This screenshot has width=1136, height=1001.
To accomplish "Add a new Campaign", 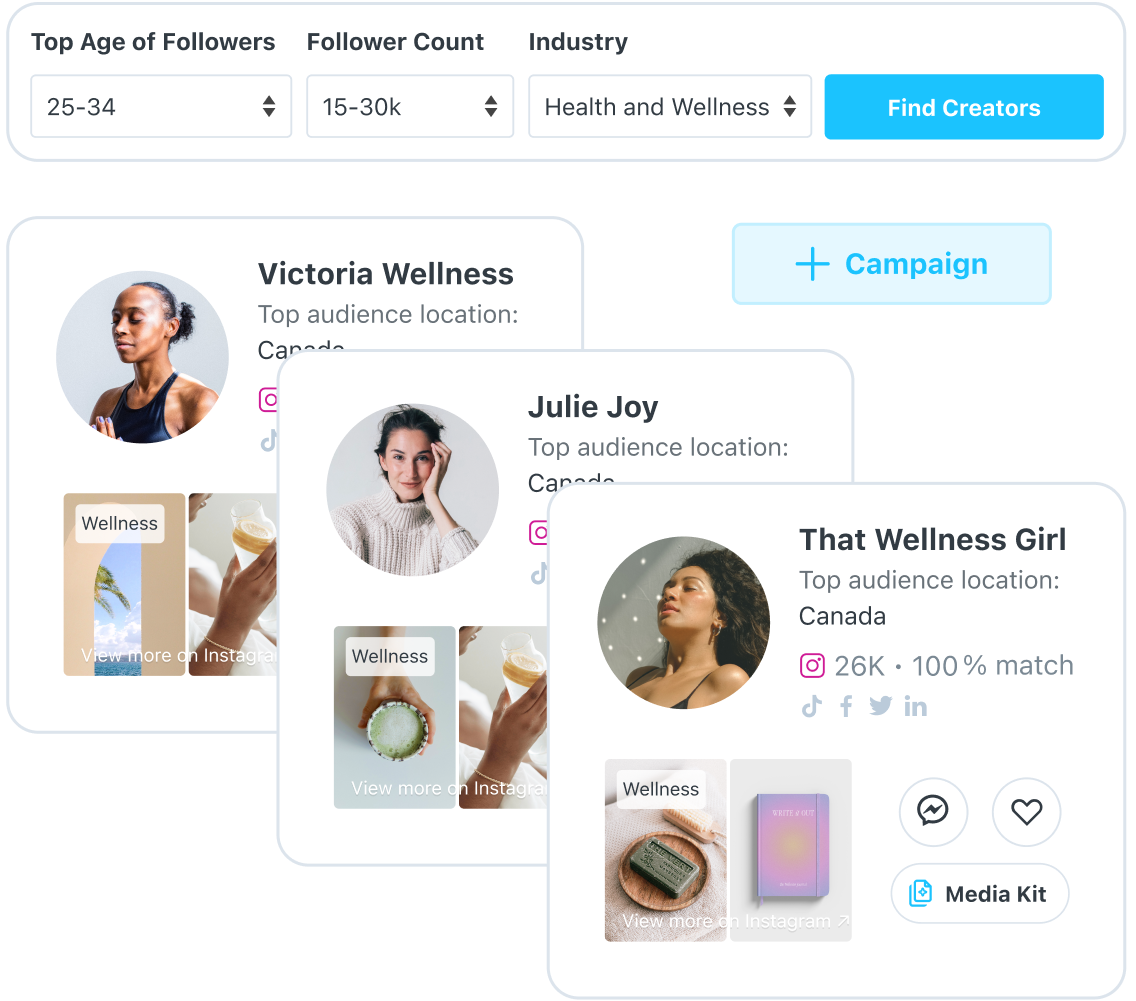I will 891,264.
